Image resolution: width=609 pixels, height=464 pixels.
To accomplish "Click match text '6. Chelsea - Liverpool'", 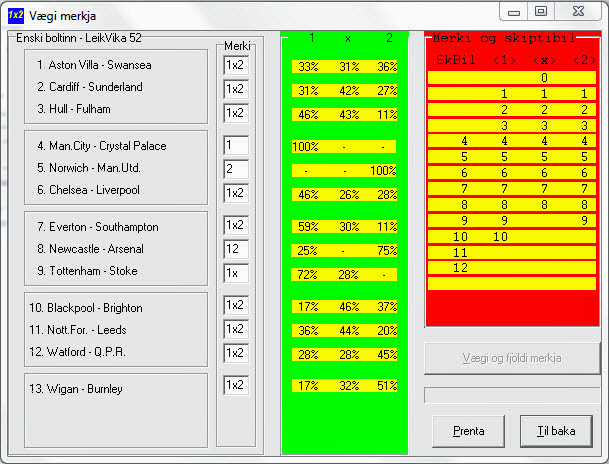I will (88, 190).
